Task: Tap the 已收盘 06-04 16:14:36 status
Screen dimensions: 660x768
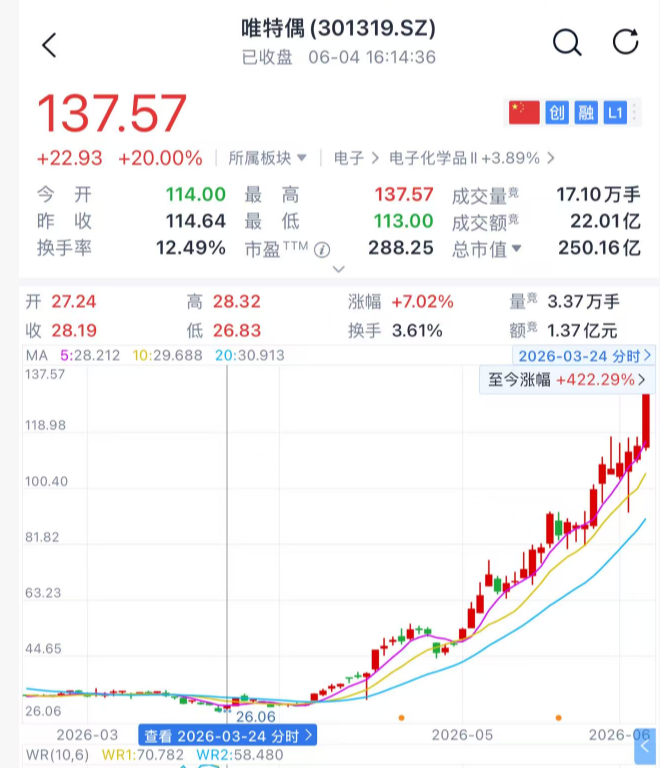Action: coord(338,57)
